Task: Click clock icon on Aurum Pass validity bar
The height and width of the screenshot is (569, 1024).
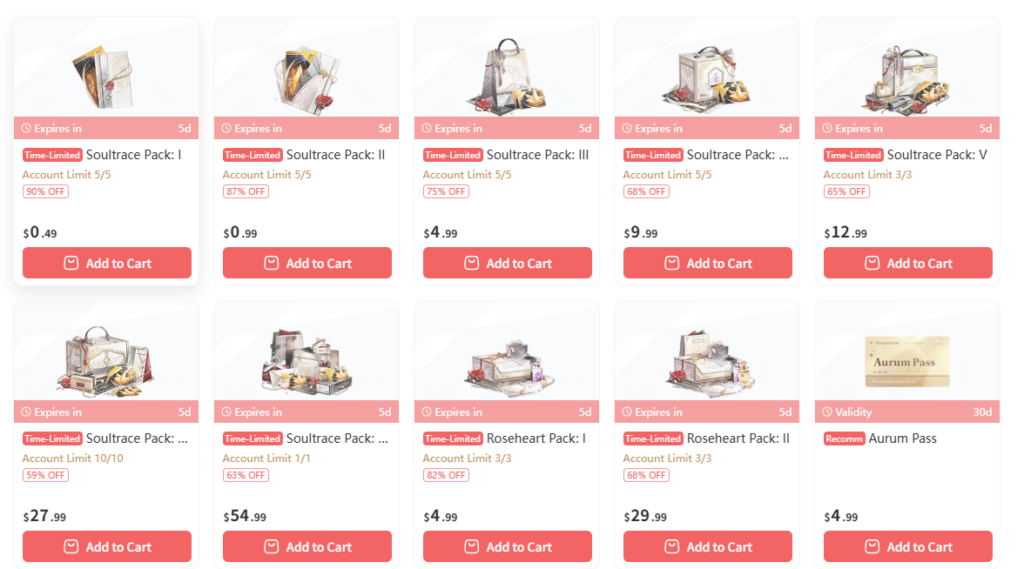Action: tap(827, 412)
